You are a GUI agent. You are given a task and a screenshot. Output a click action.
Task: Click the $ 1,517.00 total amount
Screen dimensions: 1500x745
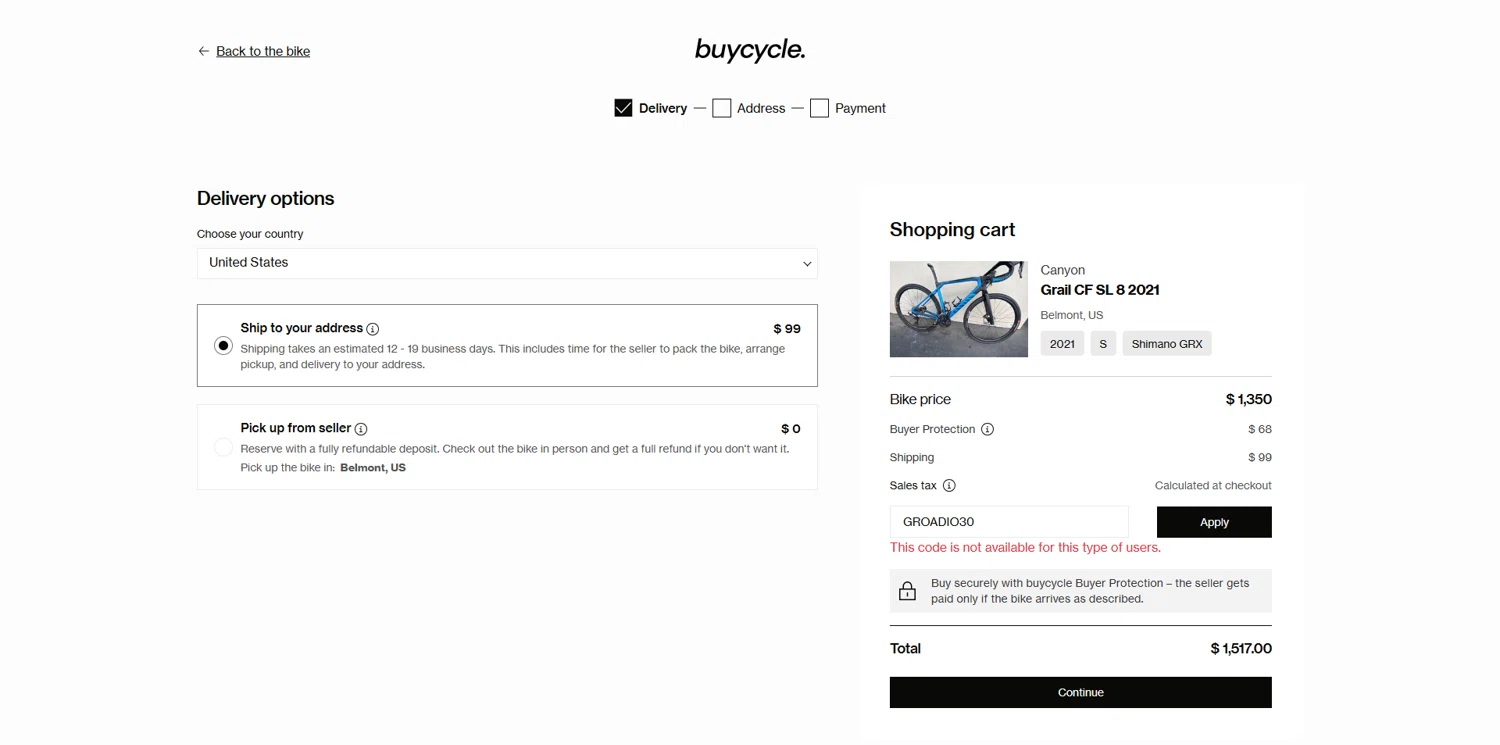click(x=1241, y=648)
